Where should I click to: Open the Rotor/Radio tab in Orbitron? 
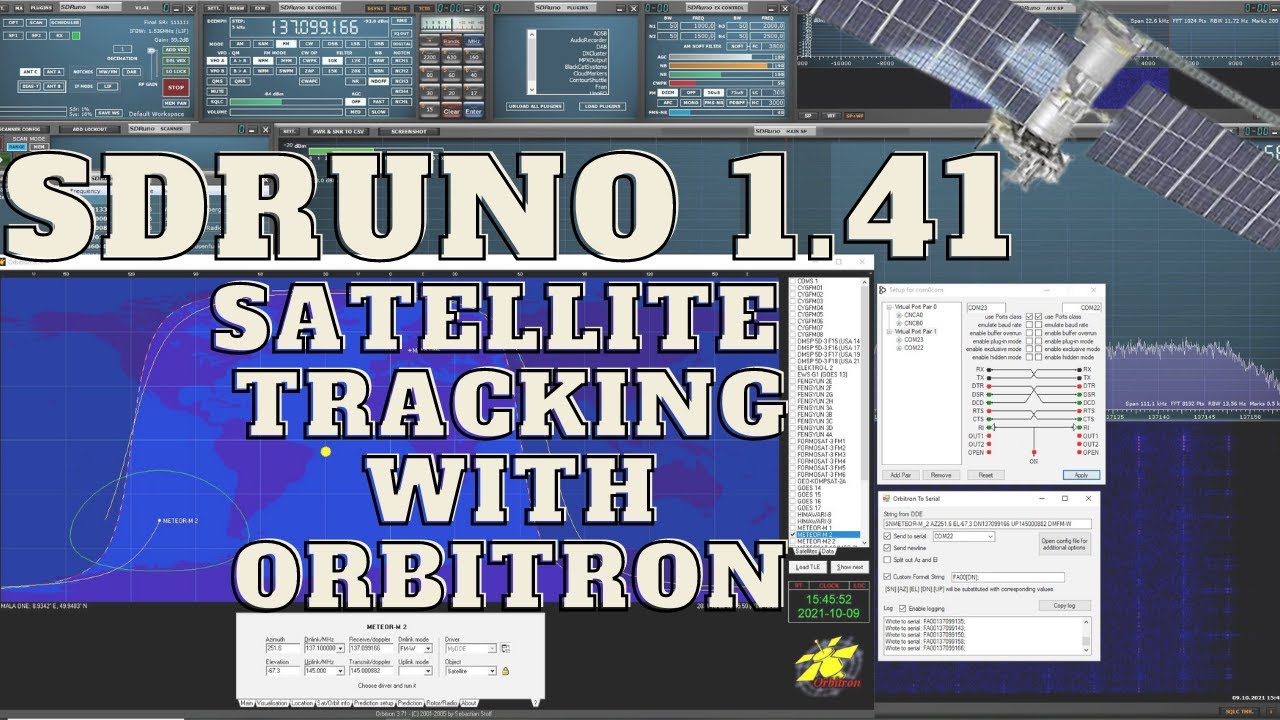pos(442,703)
